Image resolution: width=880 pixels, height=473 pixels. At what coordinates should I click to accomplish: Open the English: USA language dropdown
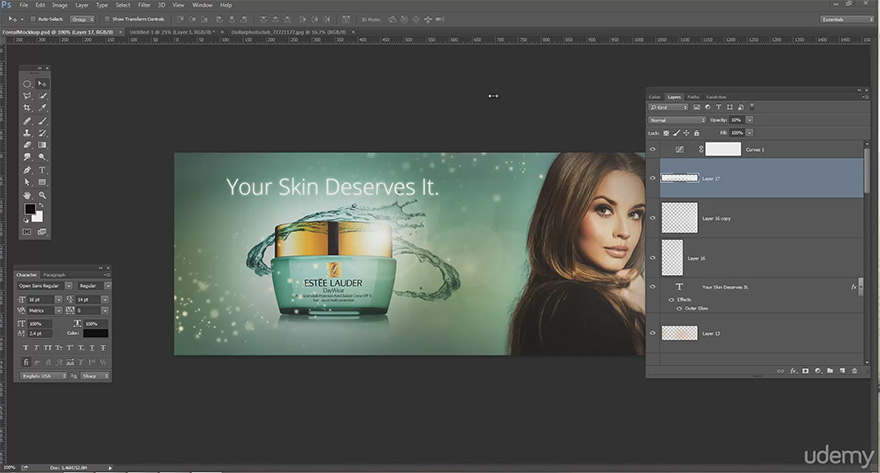pos(44,376)
